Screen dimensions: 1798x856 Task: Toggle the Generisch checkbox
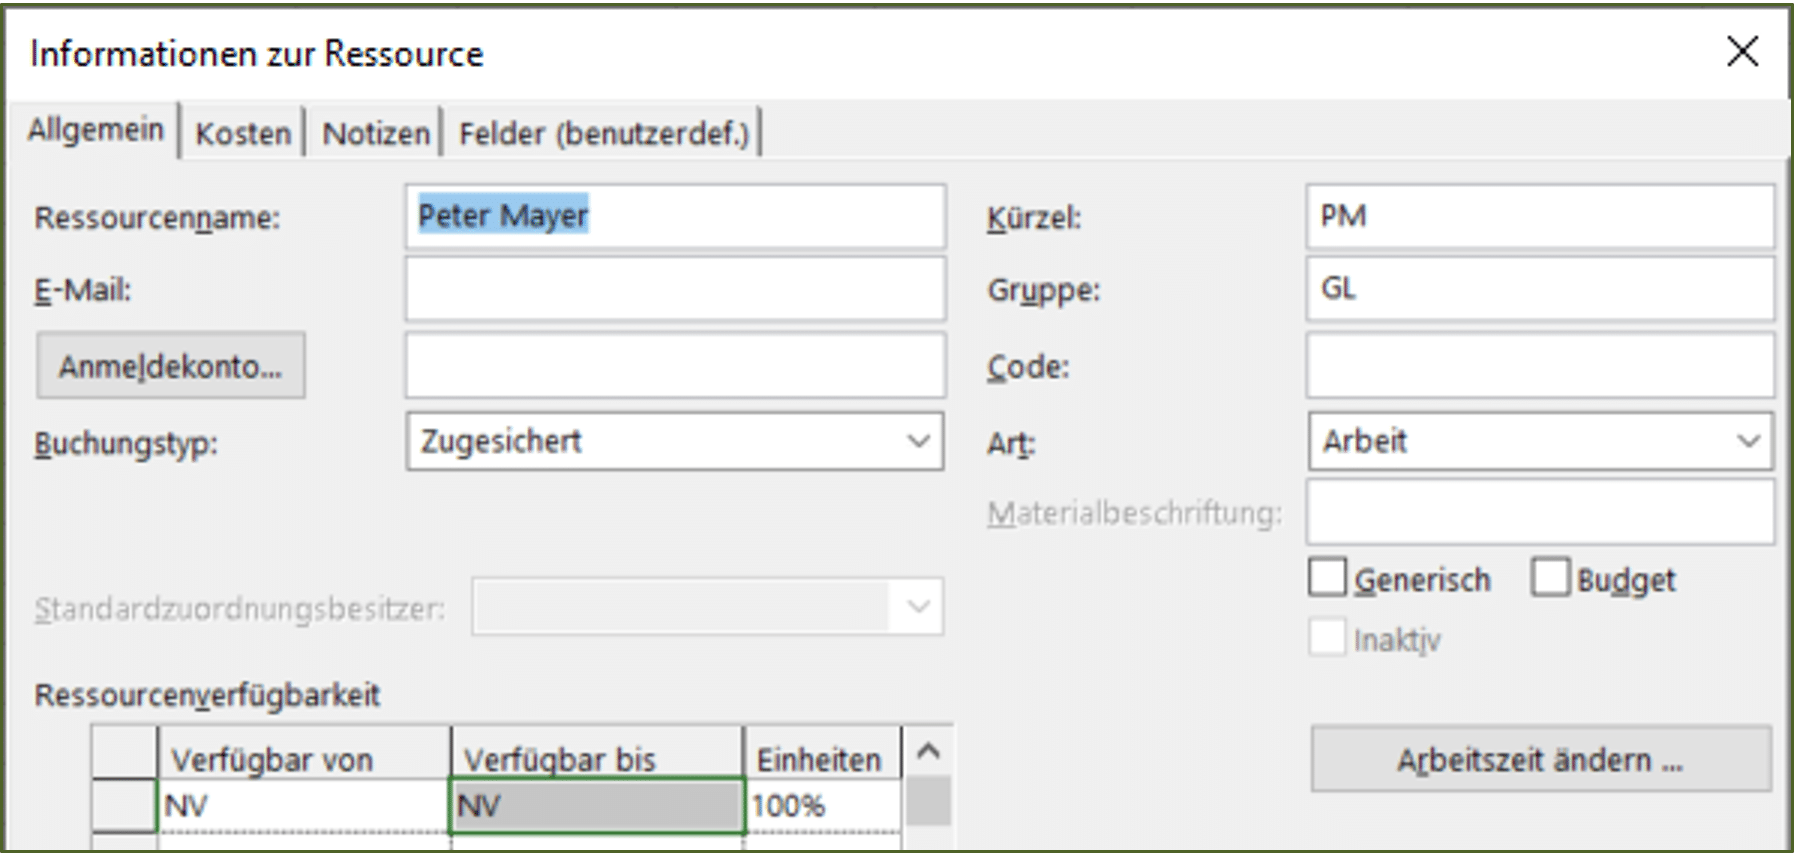click(x=1327, y=577)
